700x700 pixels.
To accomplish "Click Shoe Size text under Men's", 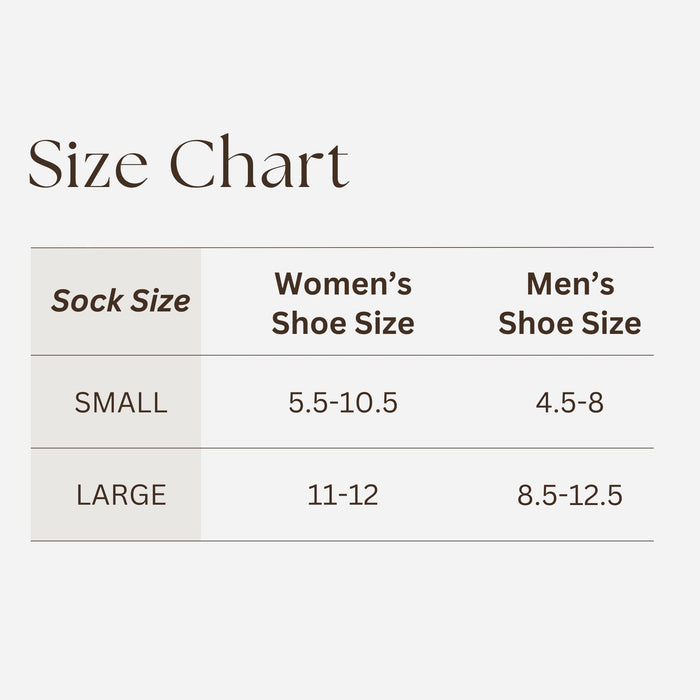I will click(x=570, y=323).
